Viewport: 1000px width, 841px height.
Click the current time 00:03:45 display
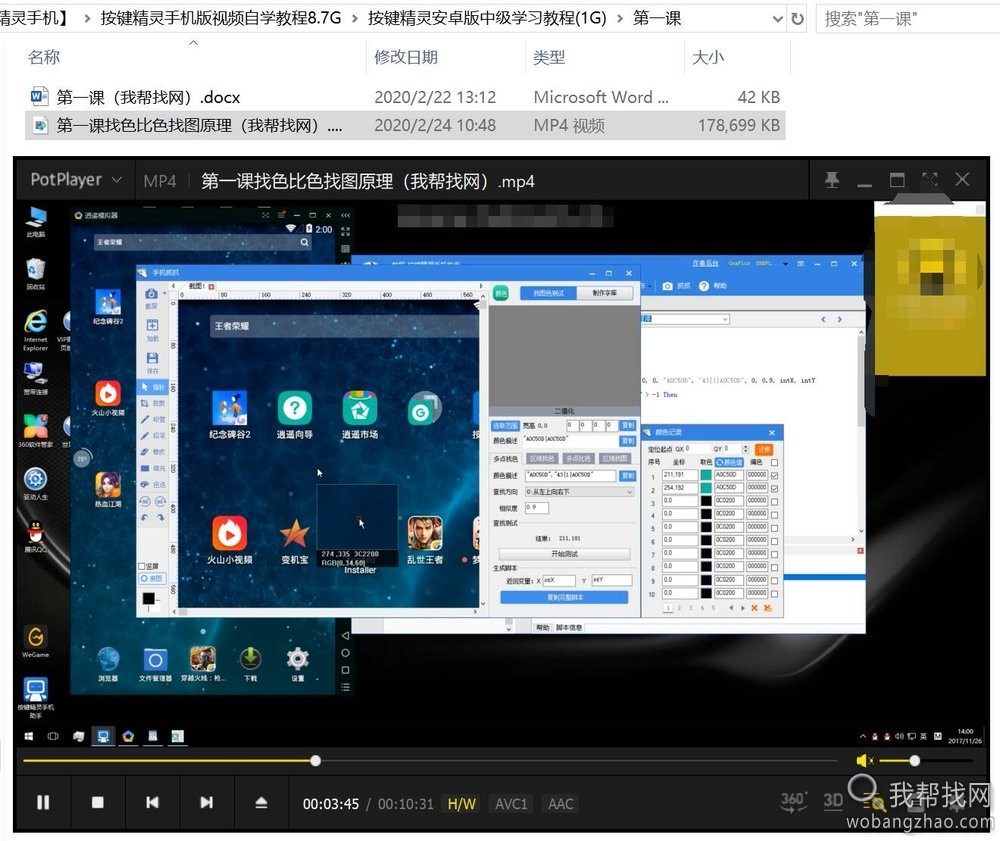point(331,804)
